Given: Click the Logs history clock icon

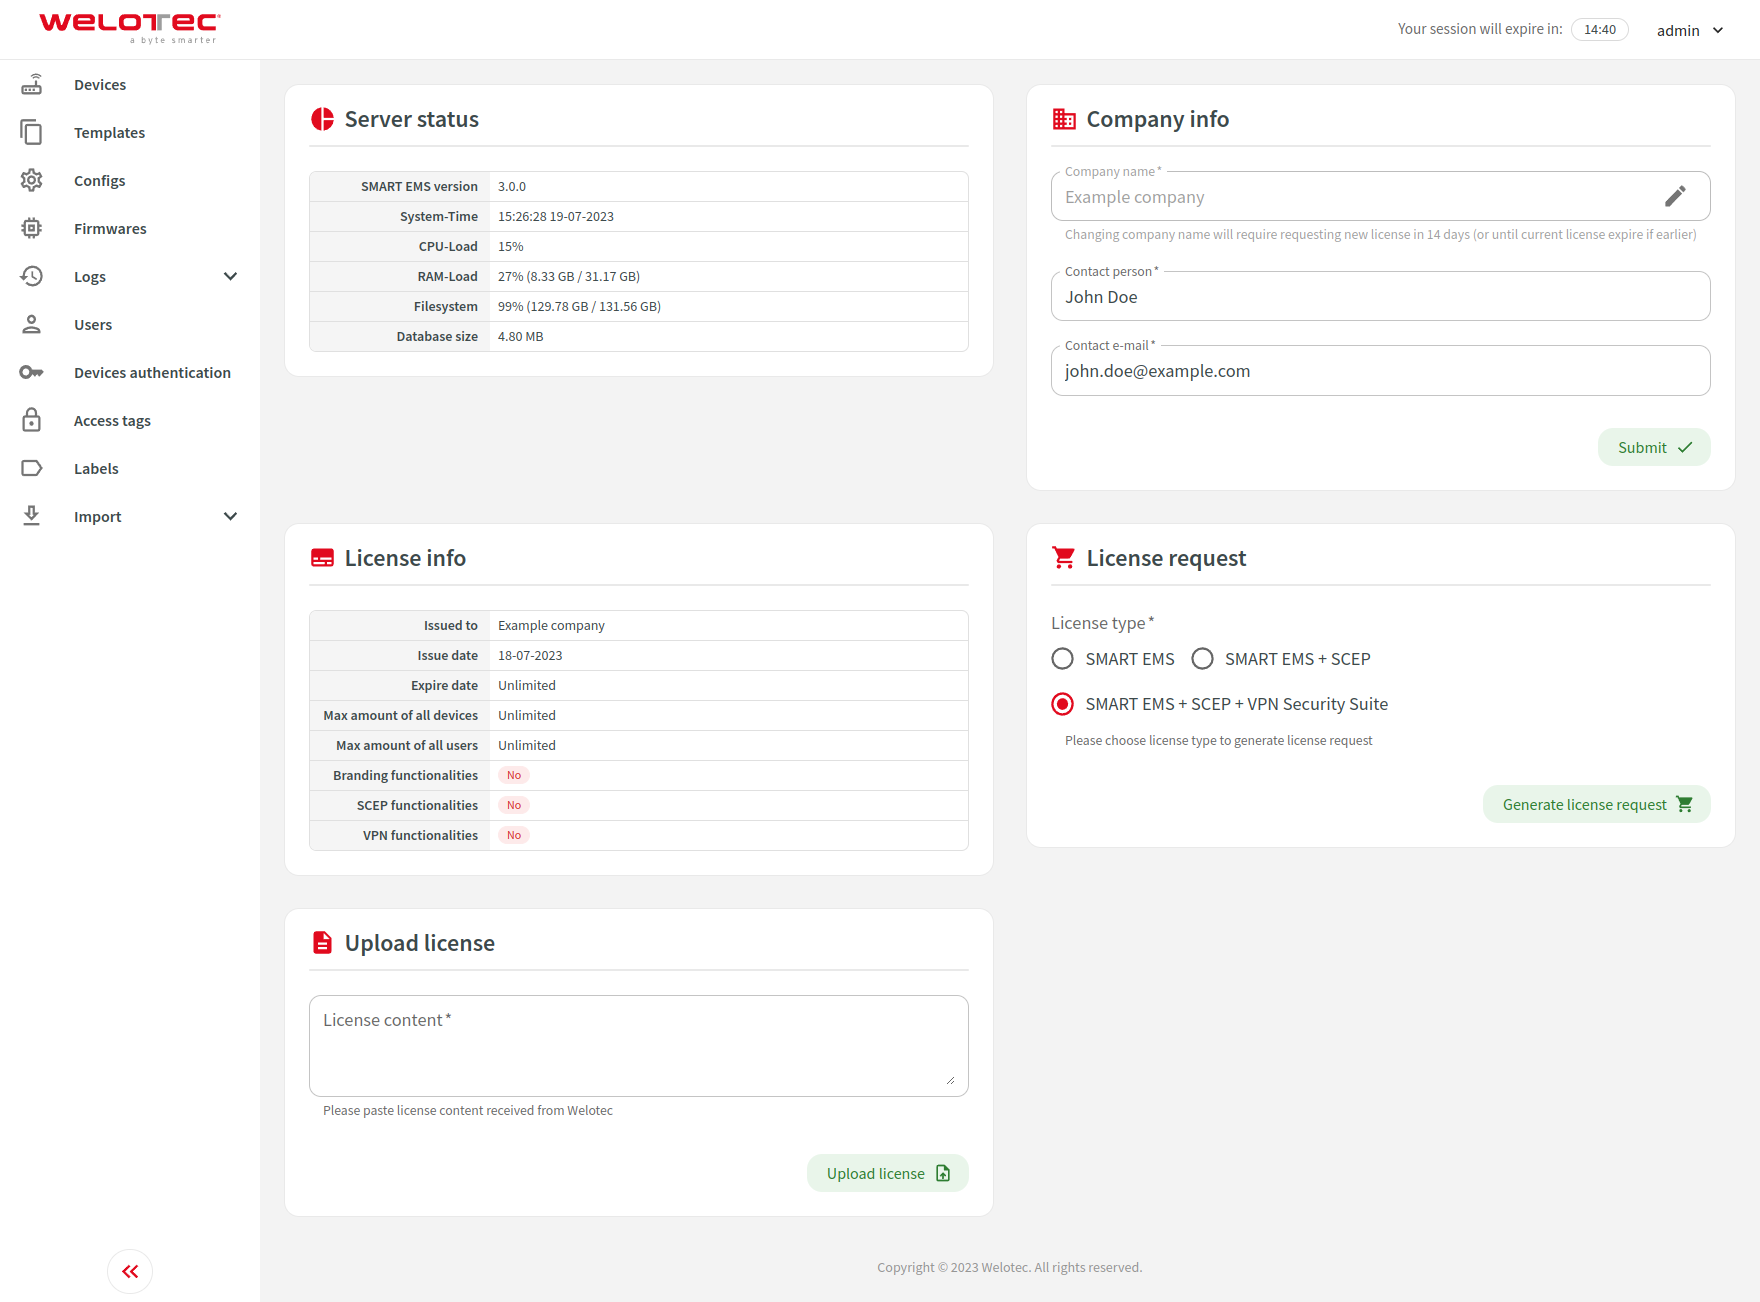Looking at the screenshot, I should click(x=32, y=277).
